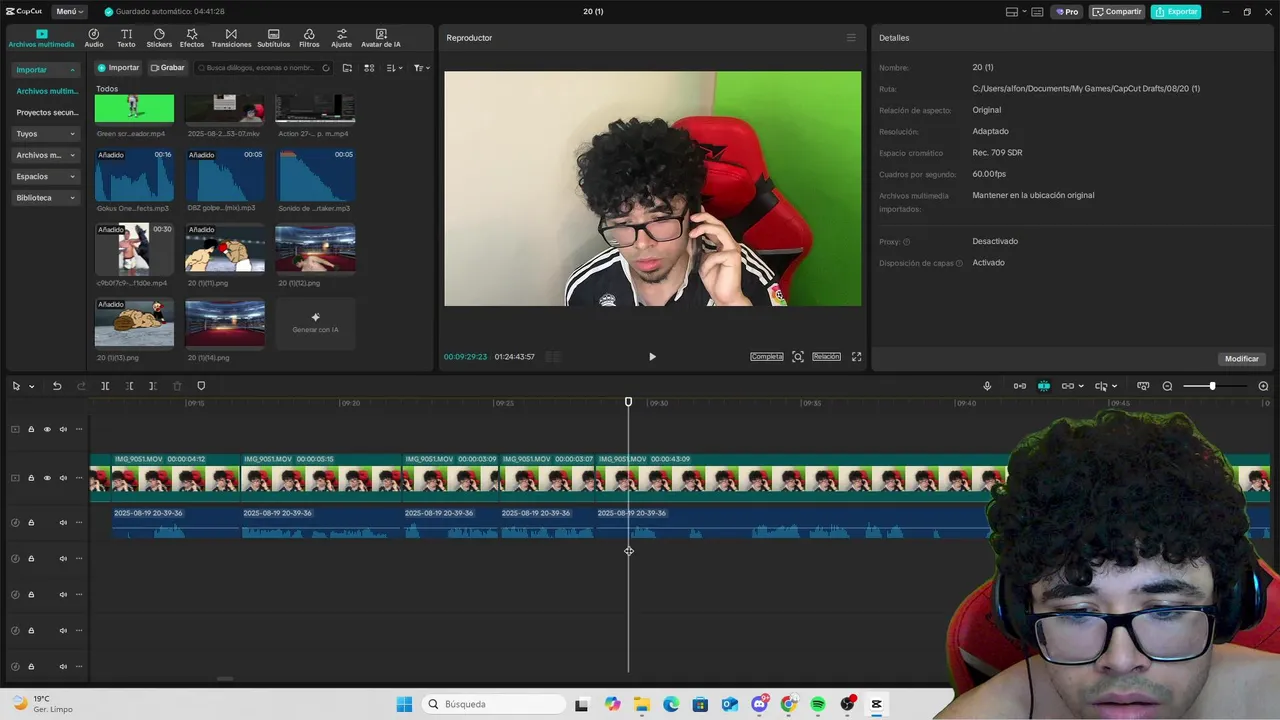Image resolution: width=1280 pixels, height=720 pixels.
Task: Hide the top empty video track
Action: click(47, 429)
